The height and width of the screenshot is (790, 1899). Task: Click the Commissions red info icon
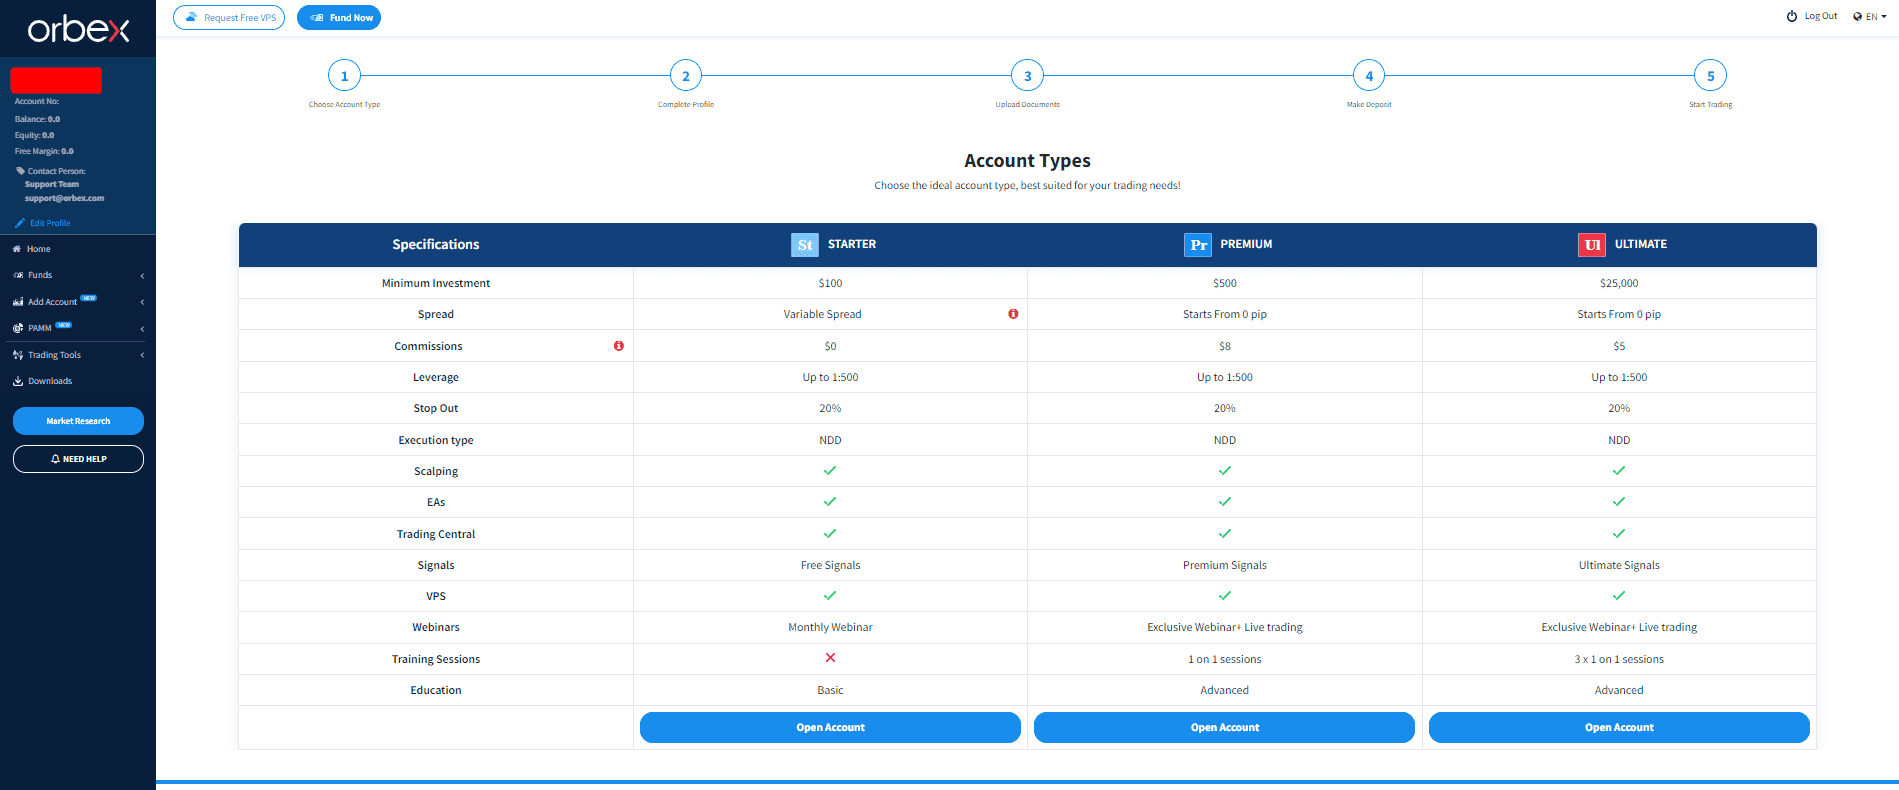pos(619,346)
